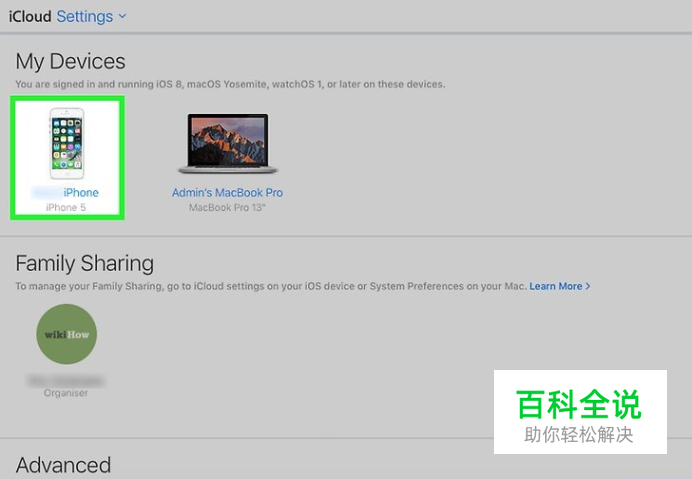Open the iCloud Settings dropdown menu
The height and width of the screenshot is (479, 692).
click(91, 16)
